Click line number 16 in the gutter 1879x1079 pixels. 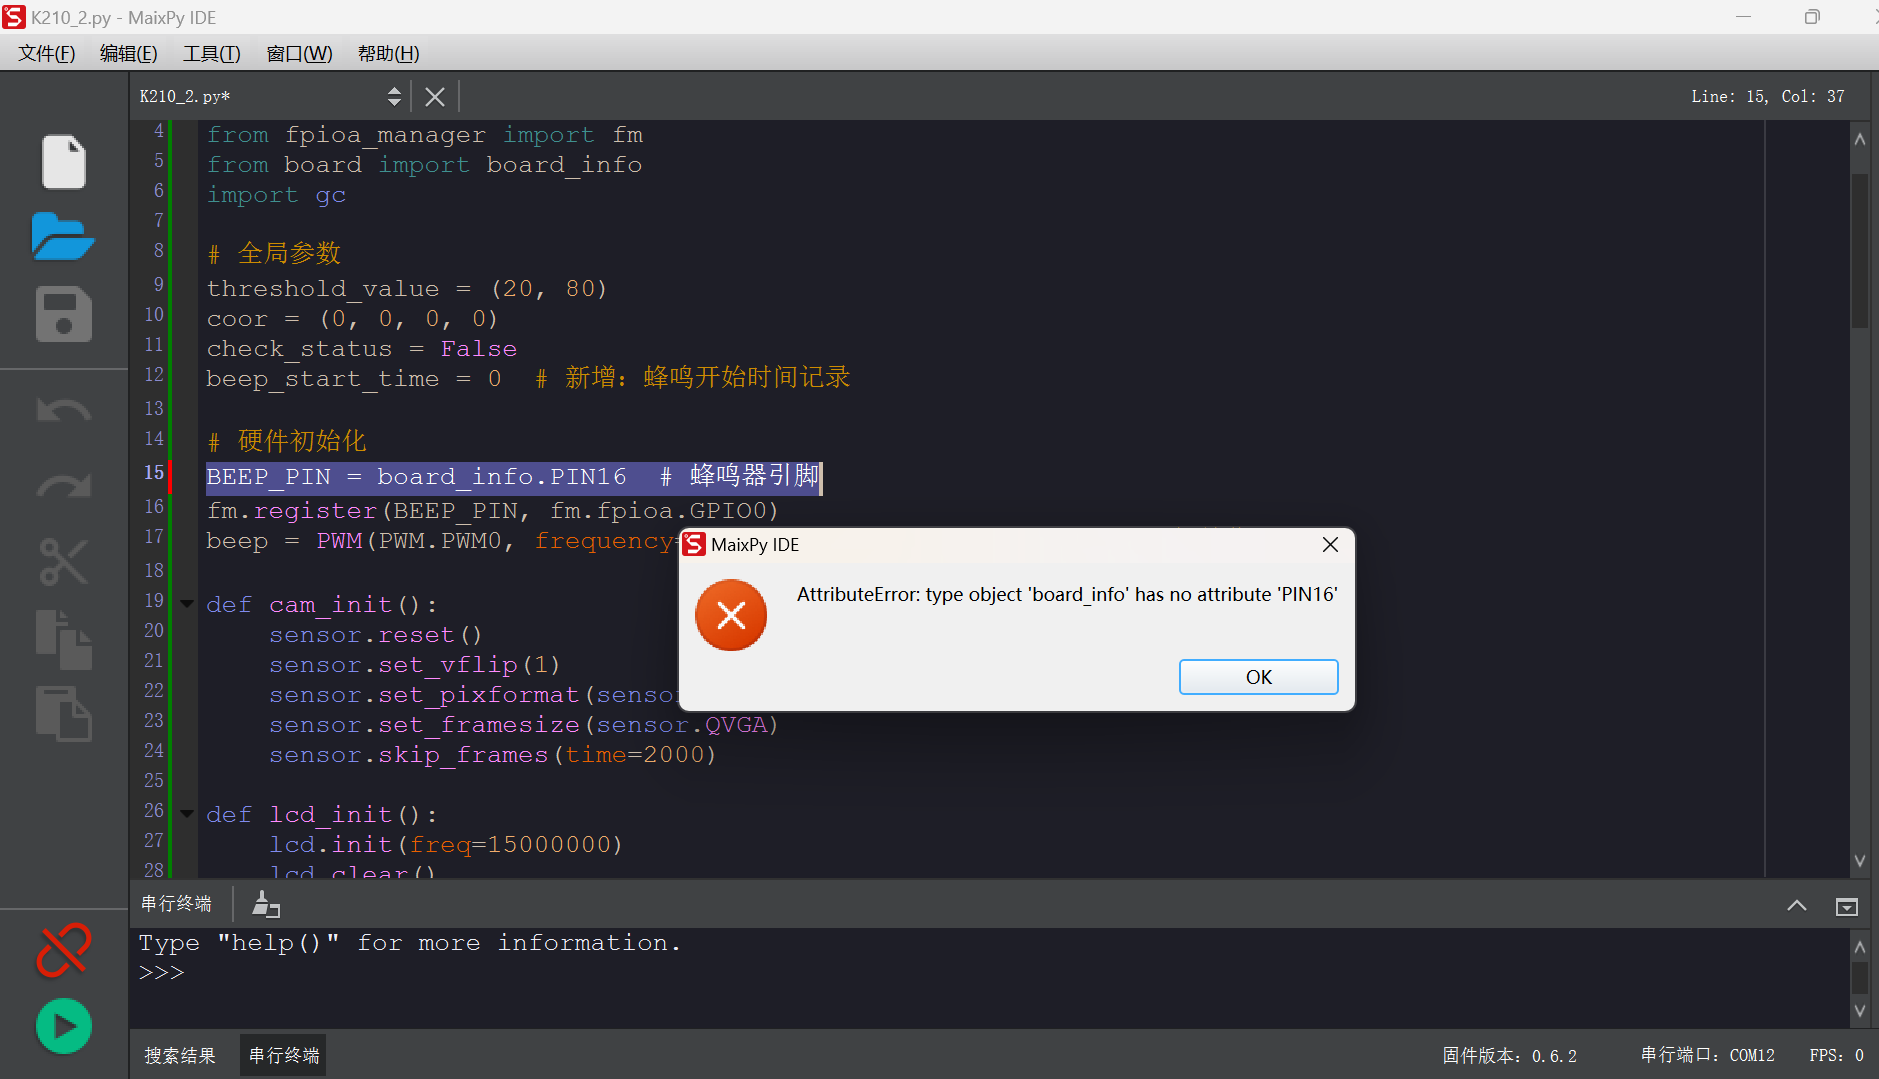154,507
